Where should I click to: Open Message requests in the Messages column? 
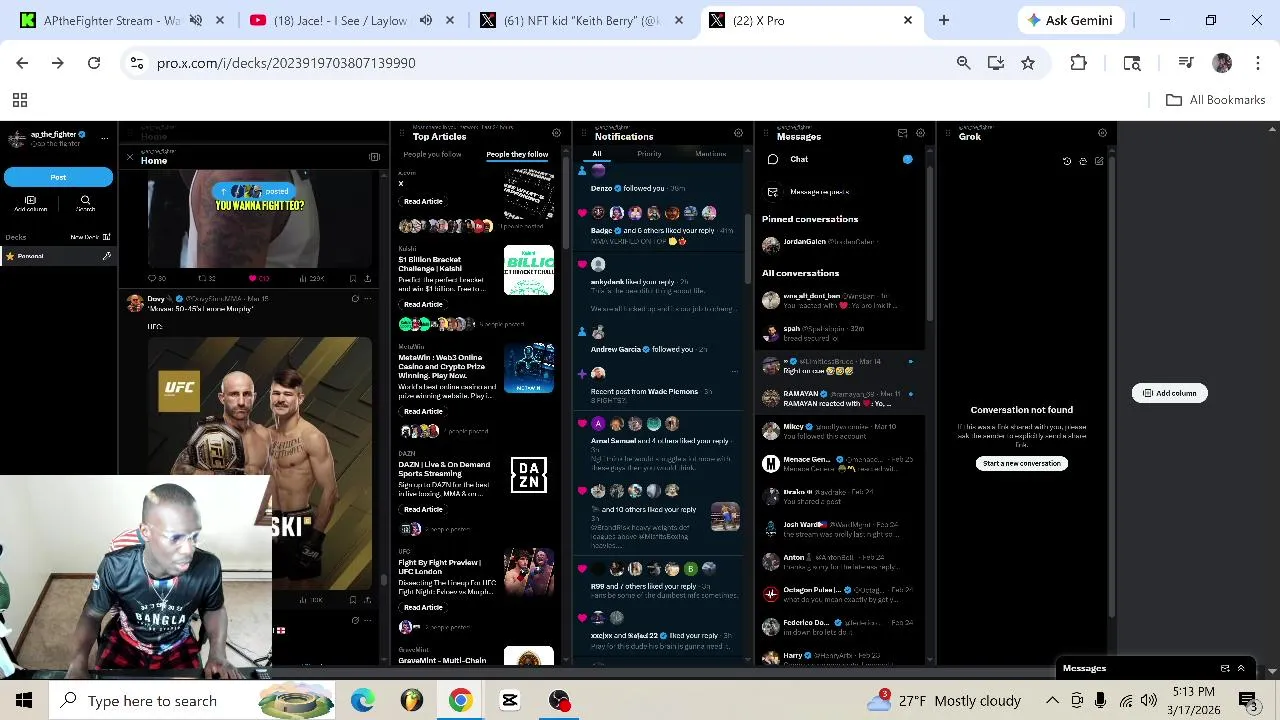(840, 191)
